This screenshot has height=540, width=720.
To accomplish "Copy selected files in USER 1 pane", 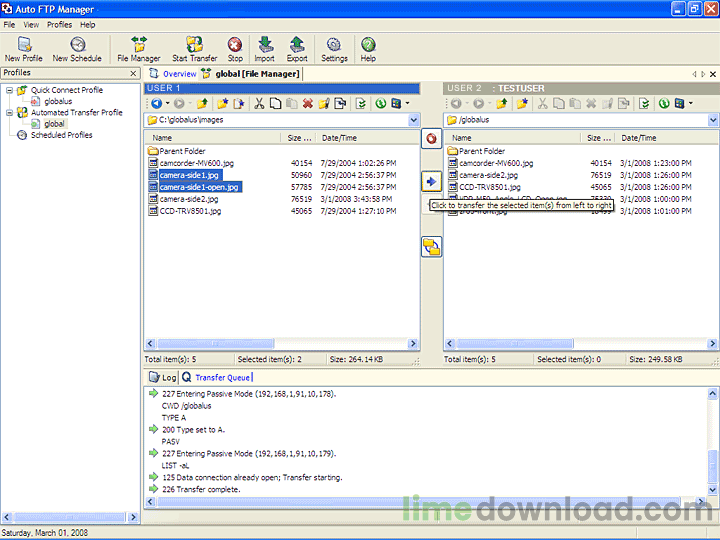I will tap(276, 104).
